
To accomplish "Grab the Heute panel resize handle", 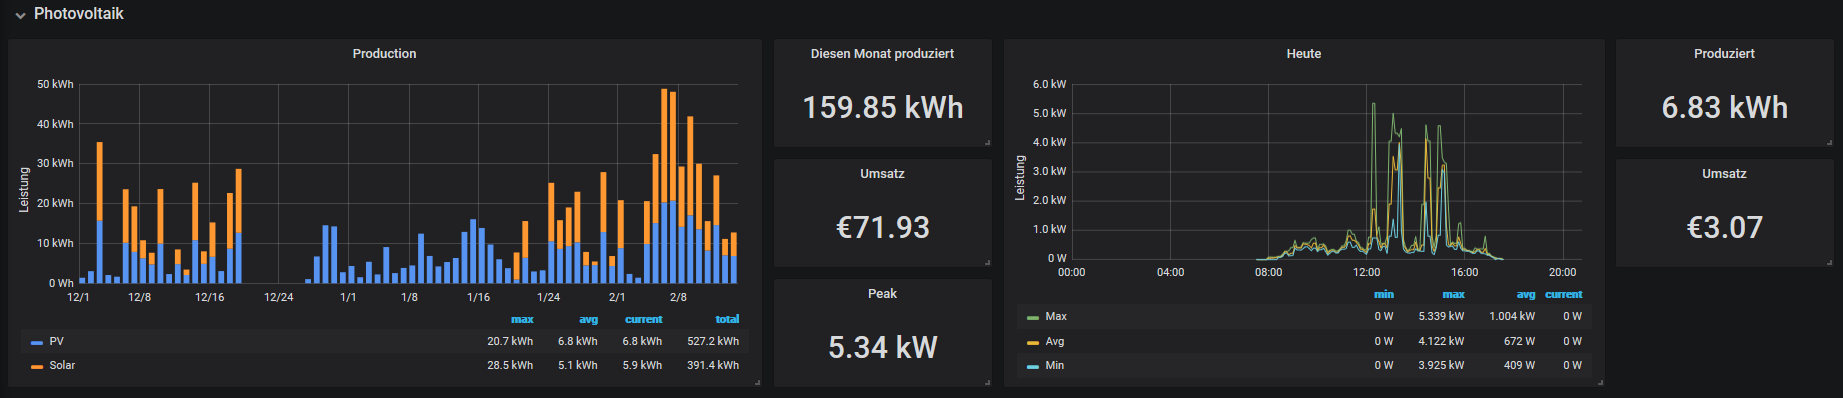I will (x=1600, y=382).
